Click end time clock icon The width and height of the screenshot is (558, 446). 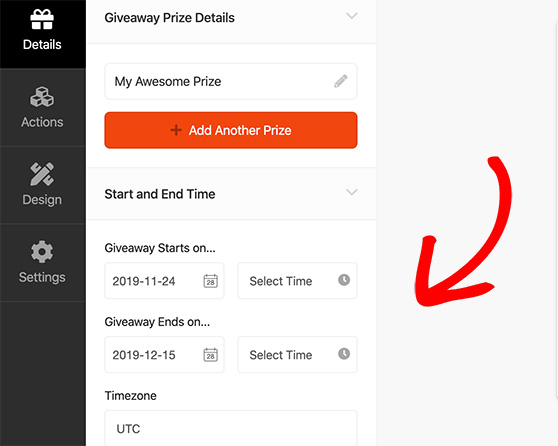[x=344, y=353]
